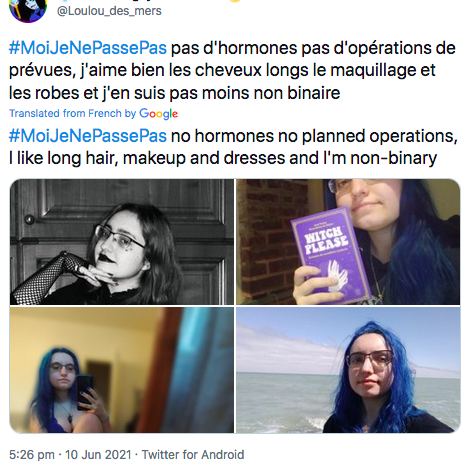The height and width of the screenshot is (475, 474).
Task: Click the phone in the mirror selfie
Action: (85, 392)
